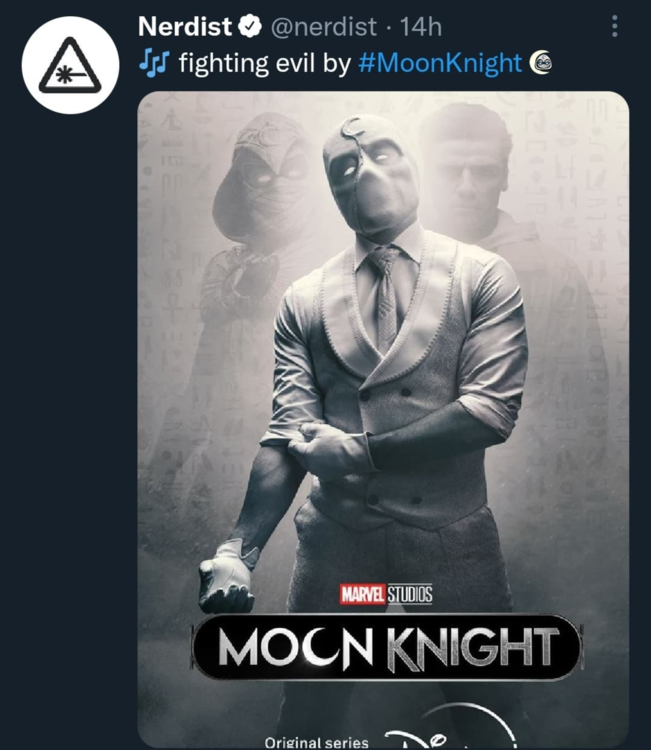Click the "fighting evil by" tweet text

point(262,64)
